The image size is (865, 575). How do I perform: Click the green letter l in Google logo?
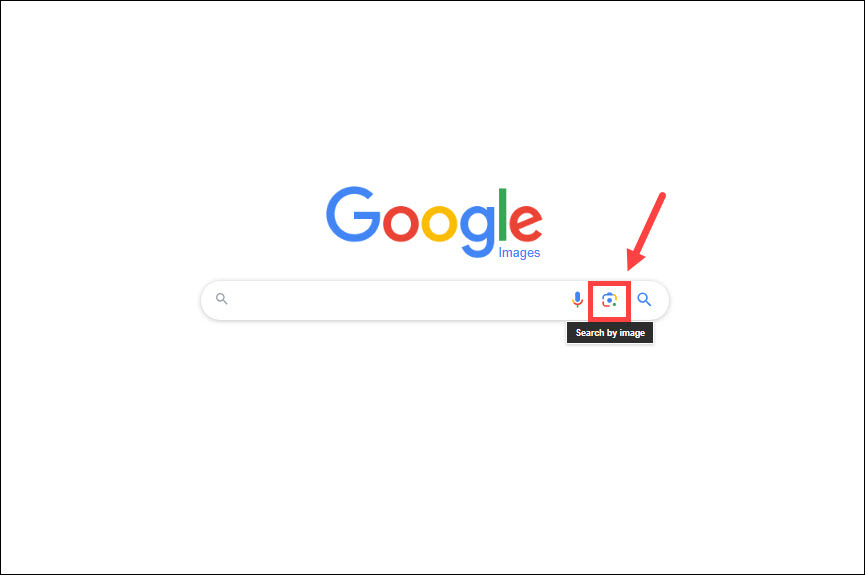click(503, 215)
